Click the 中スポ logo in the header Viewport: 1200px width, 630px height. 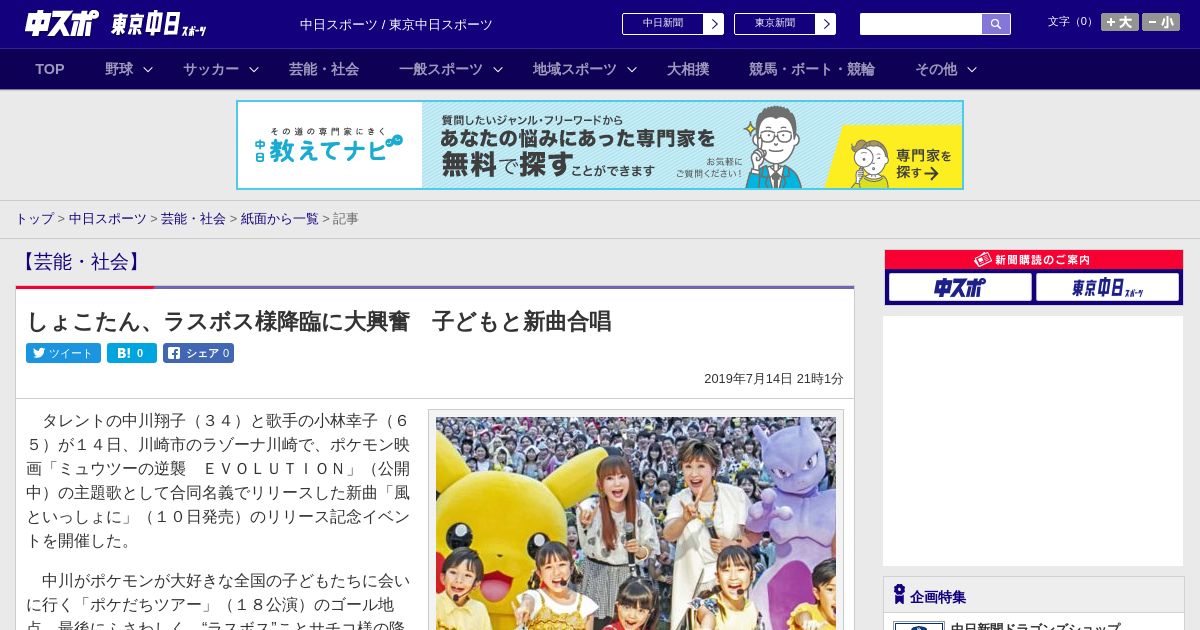tap(61, 23)
